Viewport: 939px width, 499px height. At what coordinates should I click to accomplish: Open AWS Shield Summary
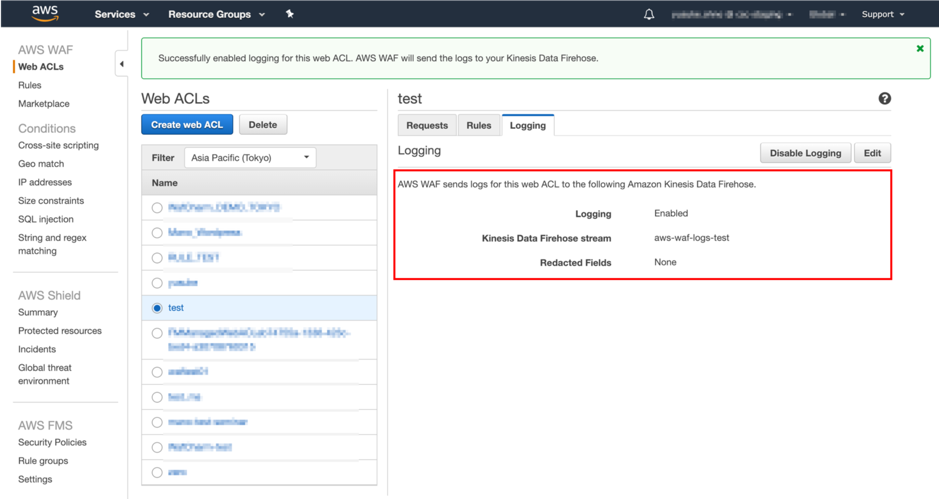pyautogui.click(x=38, y=312)
